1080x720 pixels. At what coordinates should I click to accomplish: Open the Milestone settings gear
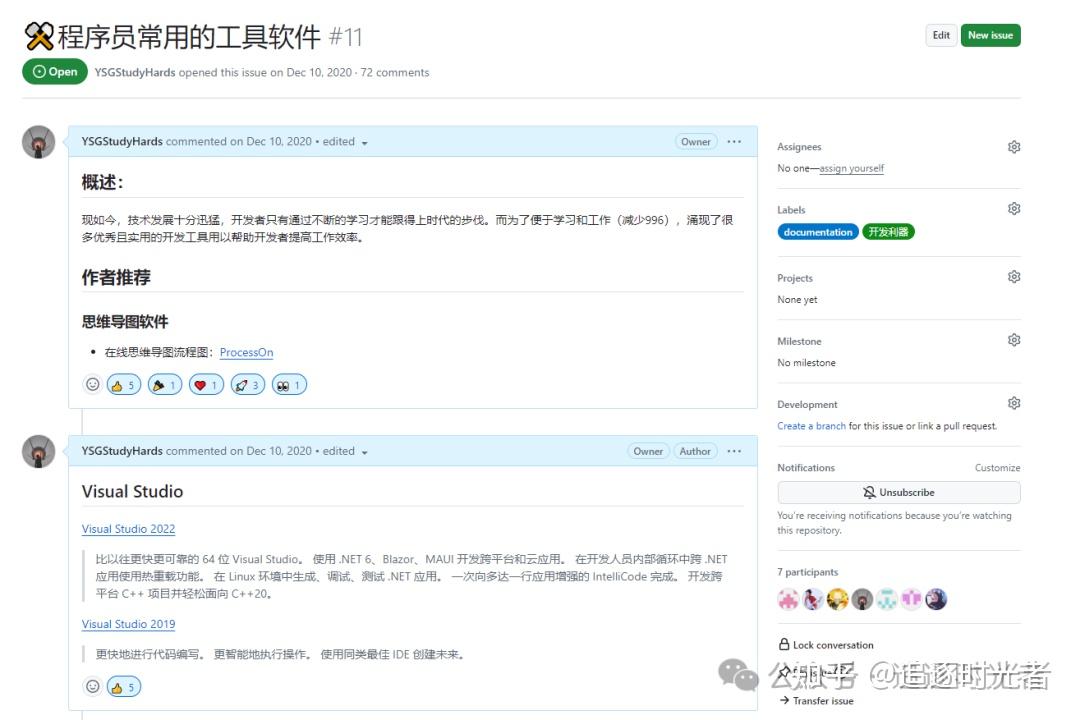tap(1014, 340)
